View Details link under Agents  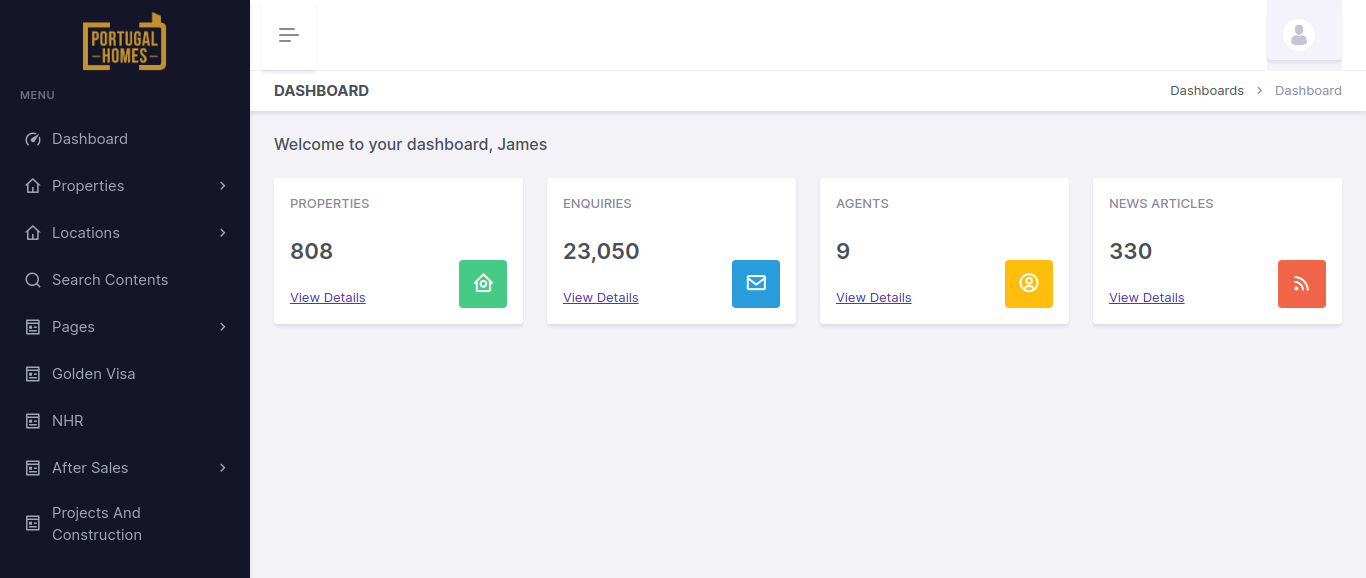click(x=873, y=298)
